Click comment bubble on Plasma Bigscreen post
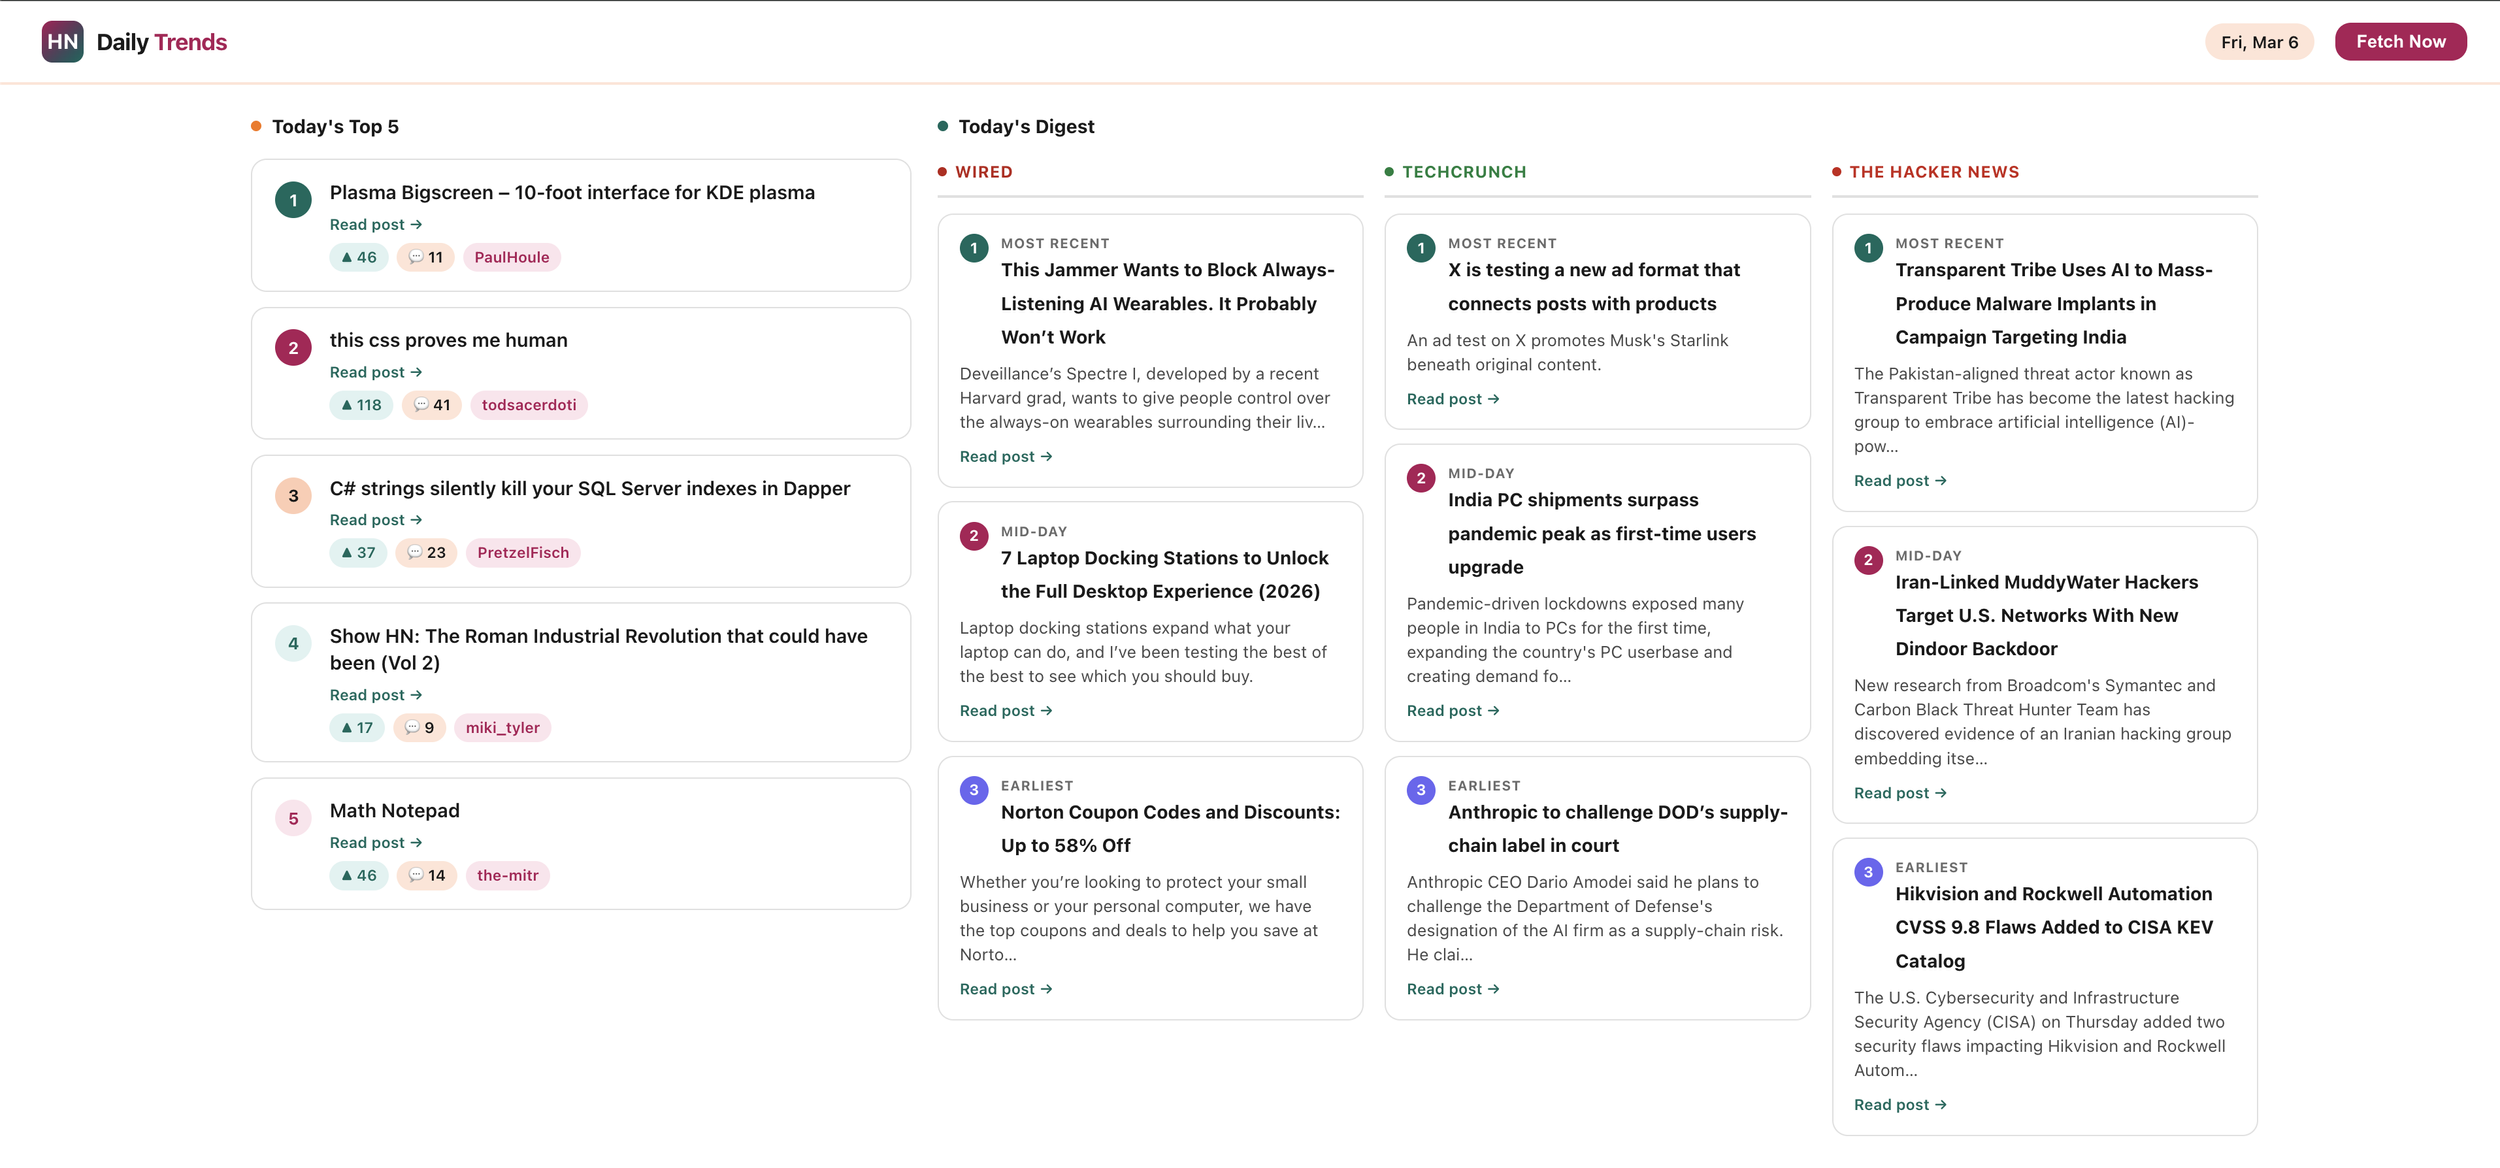Image resolution: width=2500 pixels, height=1168 pixels. [426, 258]
